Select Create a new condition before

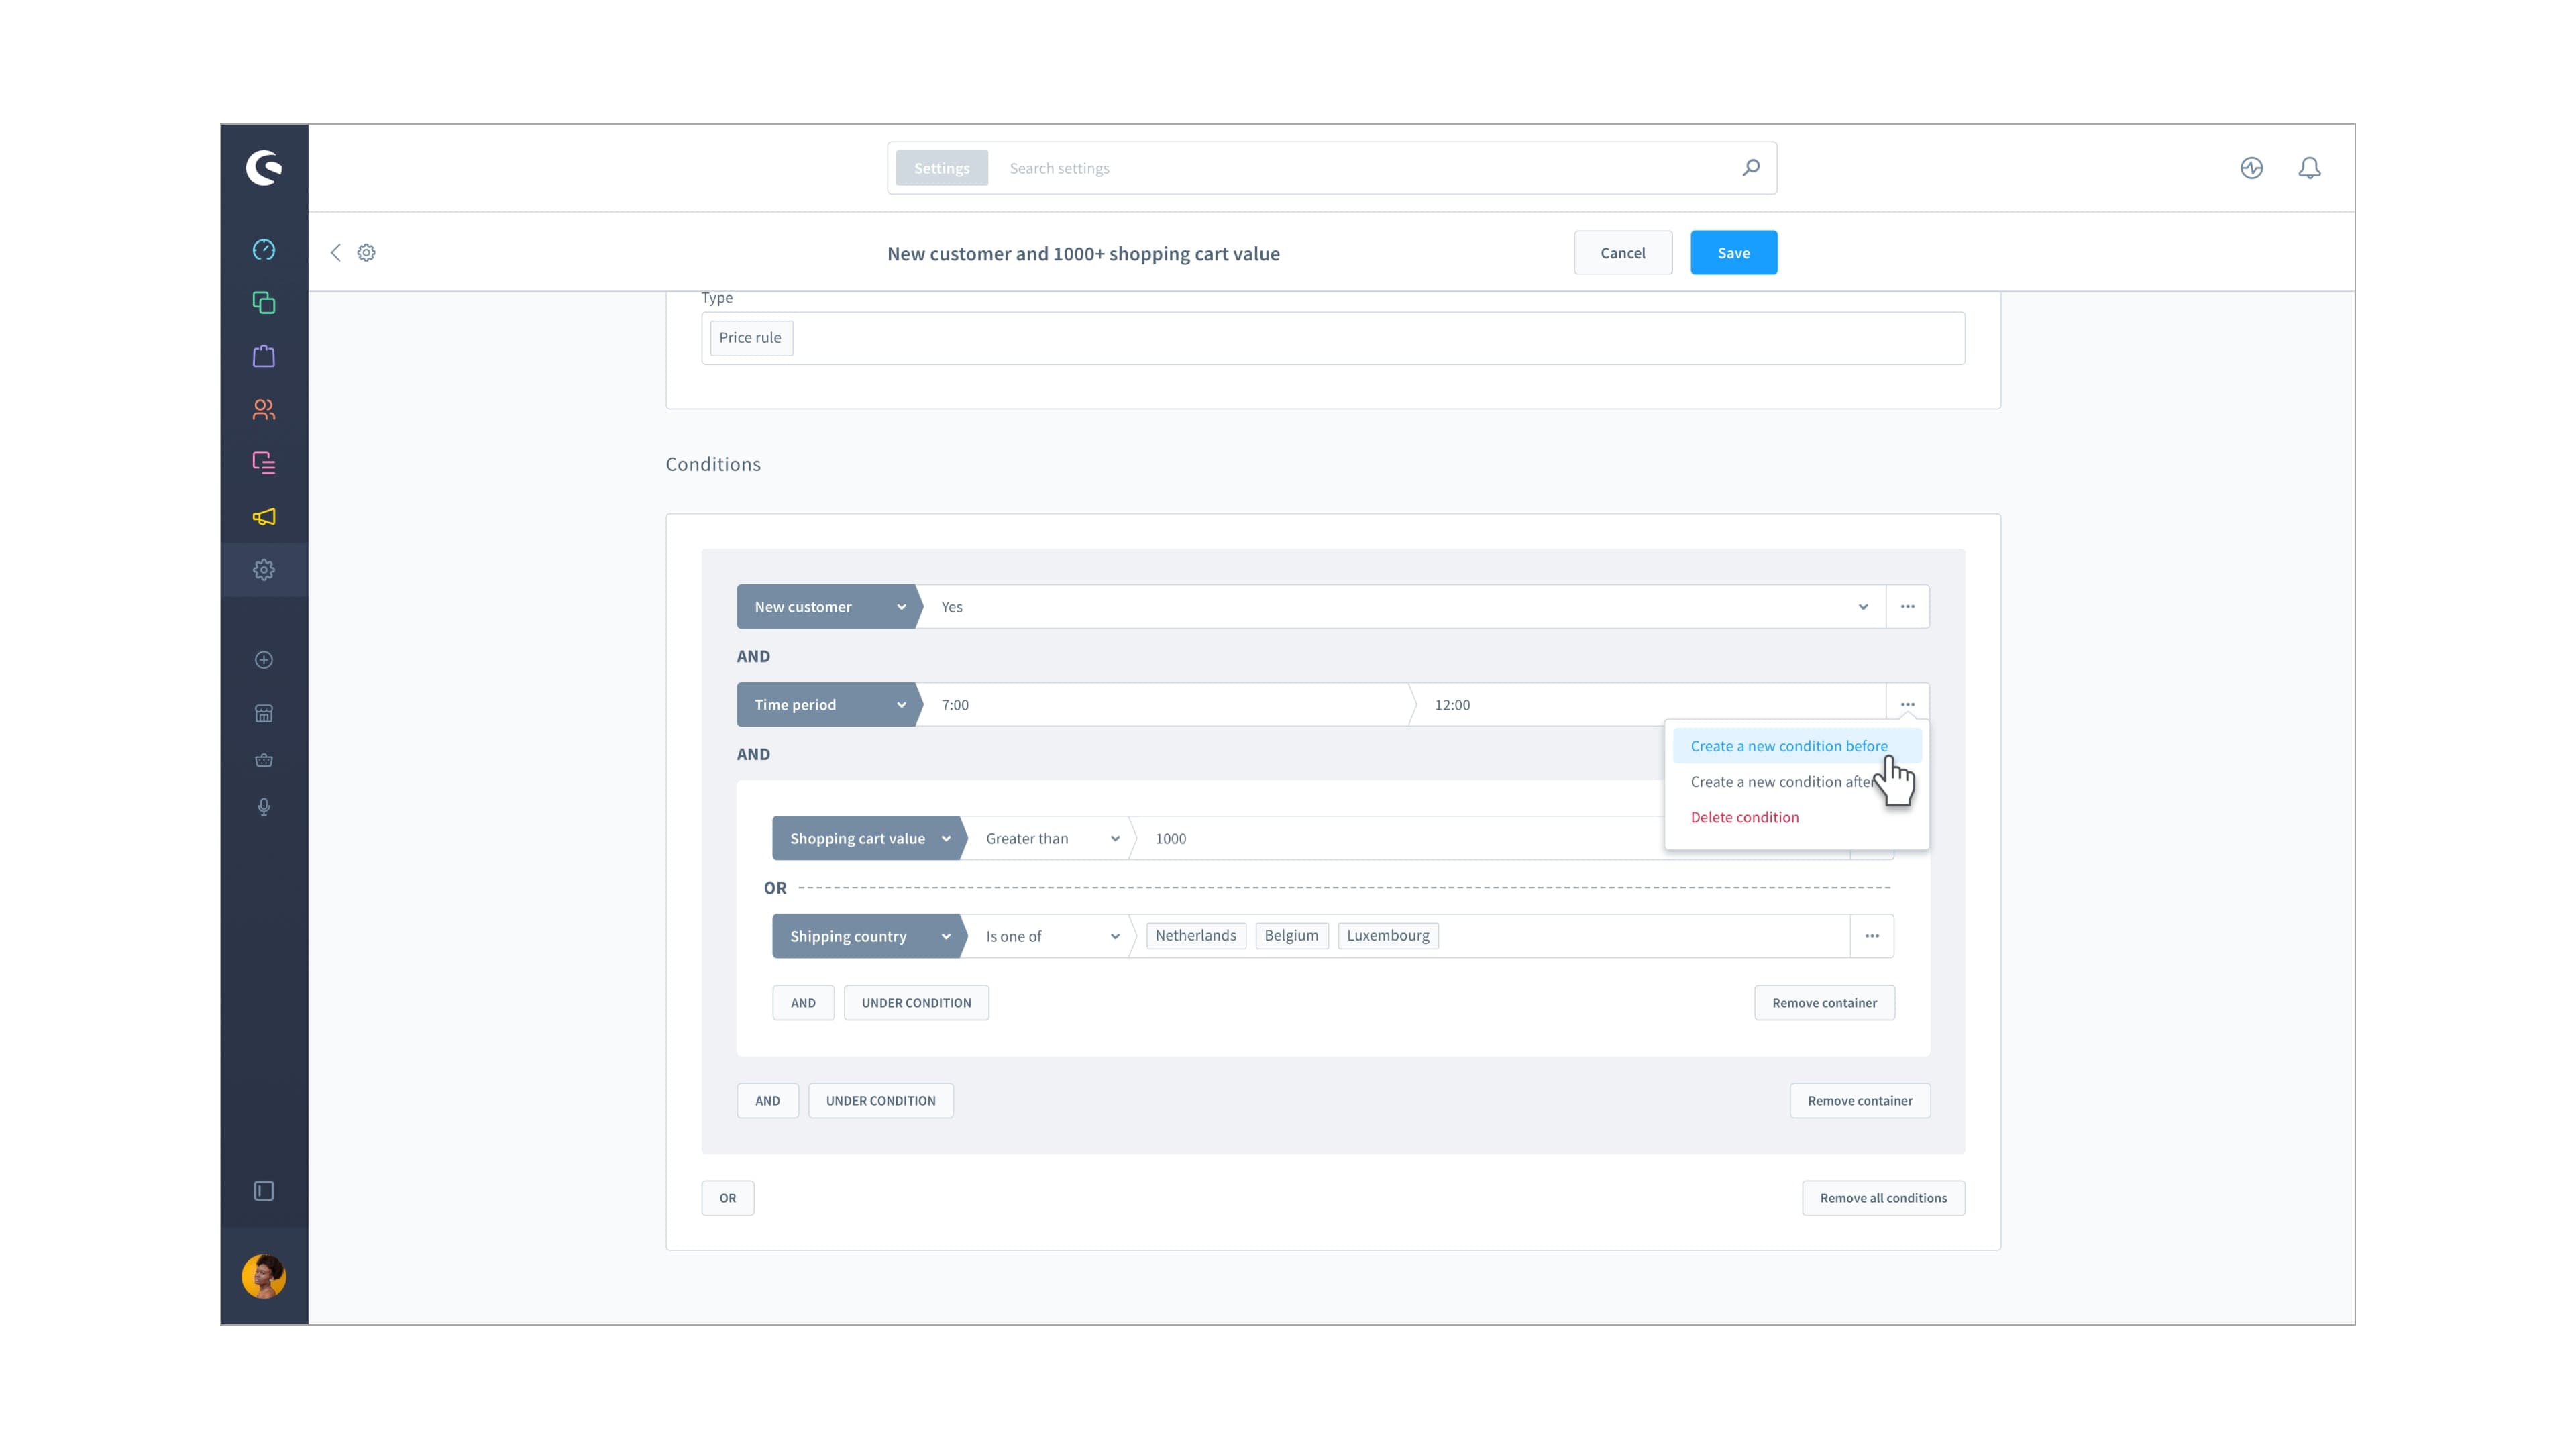tap(1788, 746)
